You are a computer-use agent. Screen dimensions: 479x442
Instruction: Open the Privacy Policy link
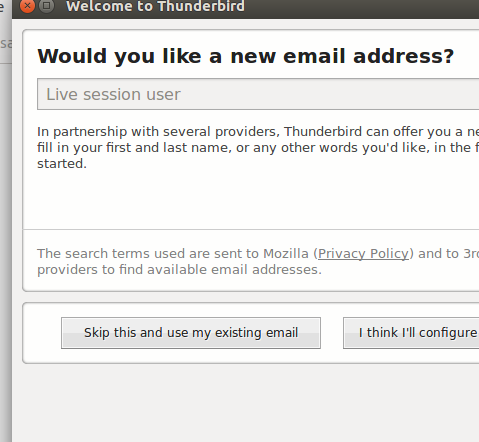tap(363, 254)
